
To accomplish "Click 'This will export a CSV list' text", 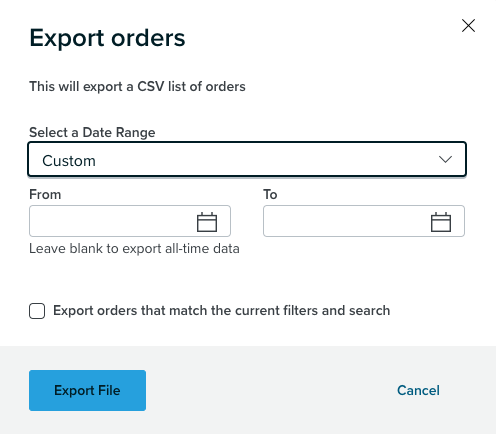I will (x=137, y=87).
